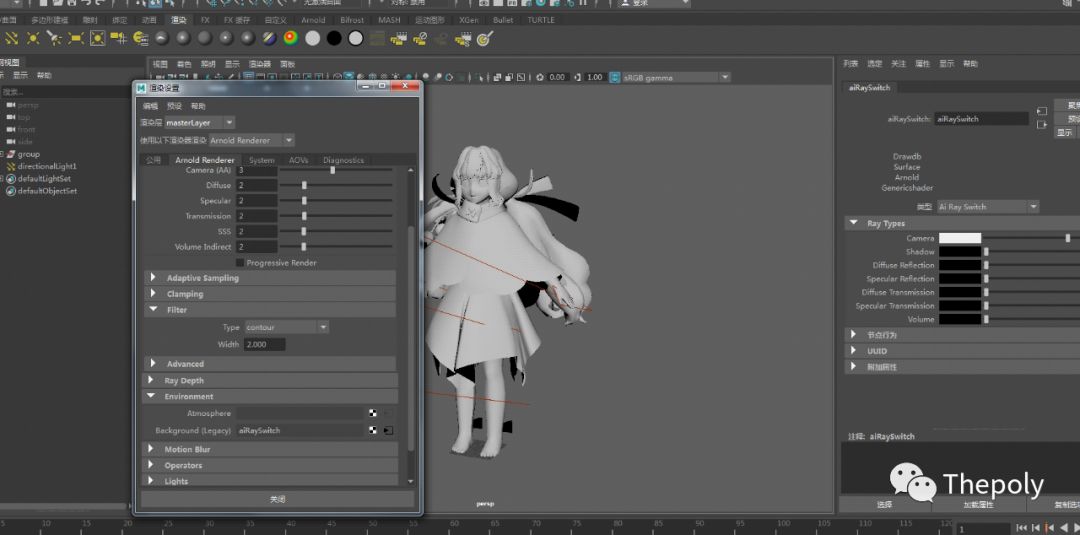Click the connection arrow next to aiRaySwitch background
This screenshot has width=1080, height=535.
pos(388,431)
